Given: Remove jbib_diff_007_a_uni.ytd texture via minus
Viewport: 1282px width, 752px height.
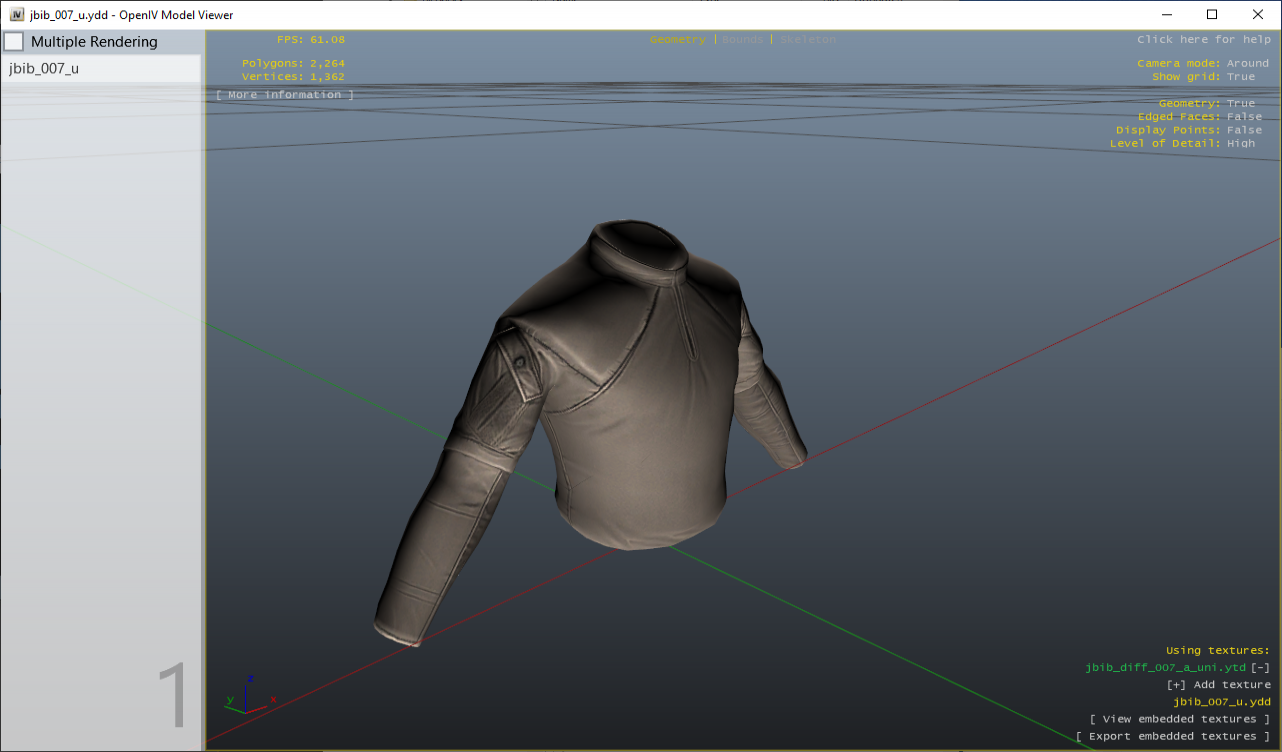Looking at the screenshot, I should point(1261,667).
